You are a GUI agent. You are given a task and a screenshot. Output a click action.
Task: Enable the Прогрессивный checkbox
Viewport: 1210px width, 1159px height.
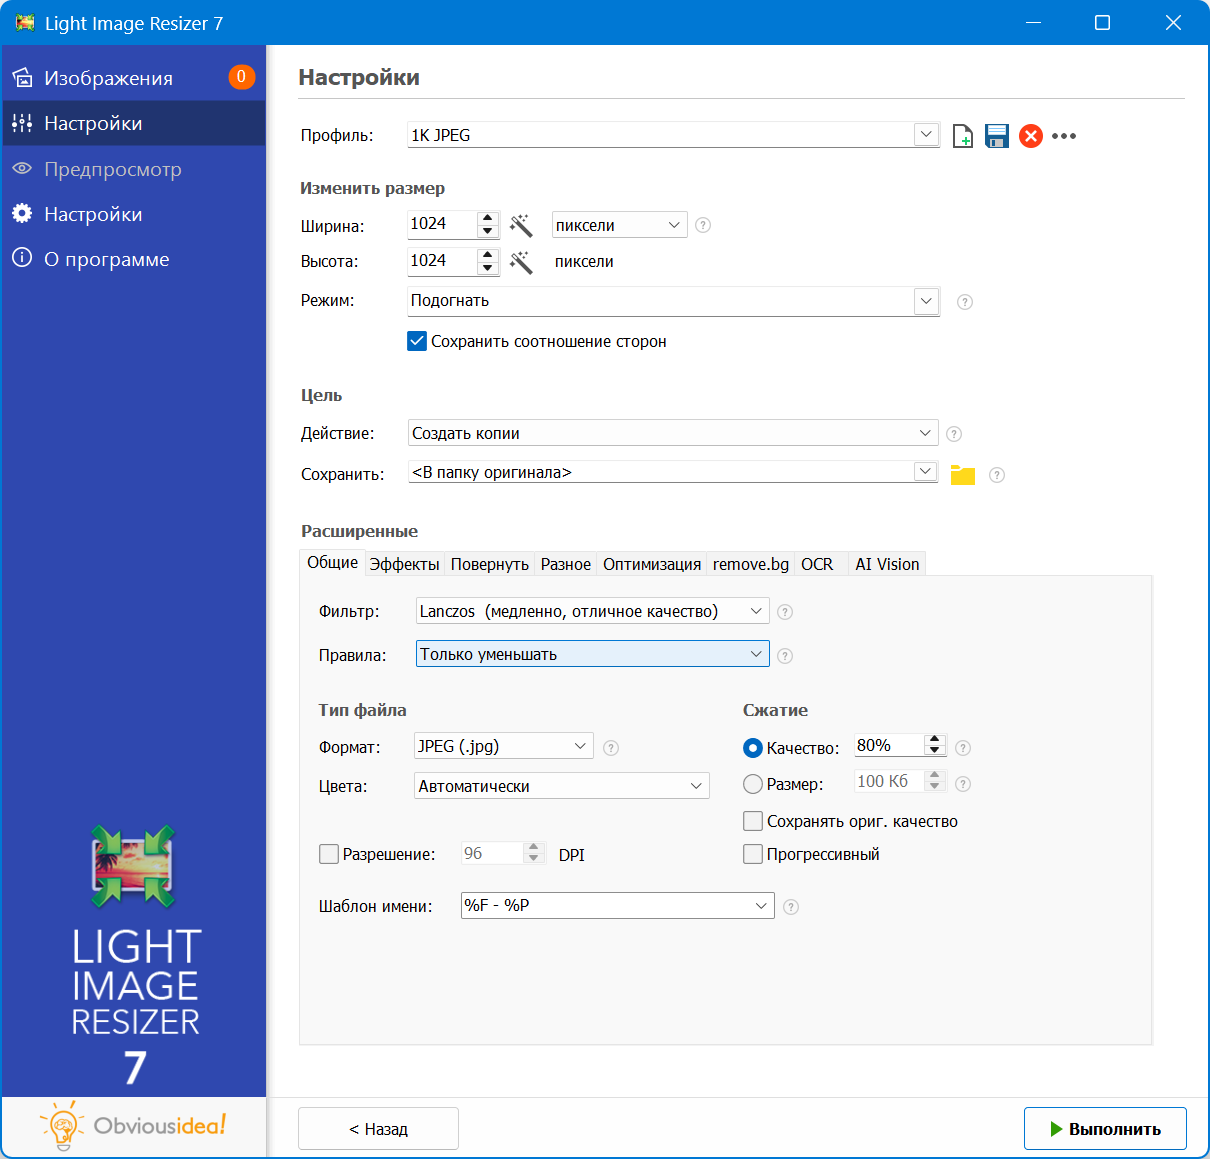[x=753, y=854]
